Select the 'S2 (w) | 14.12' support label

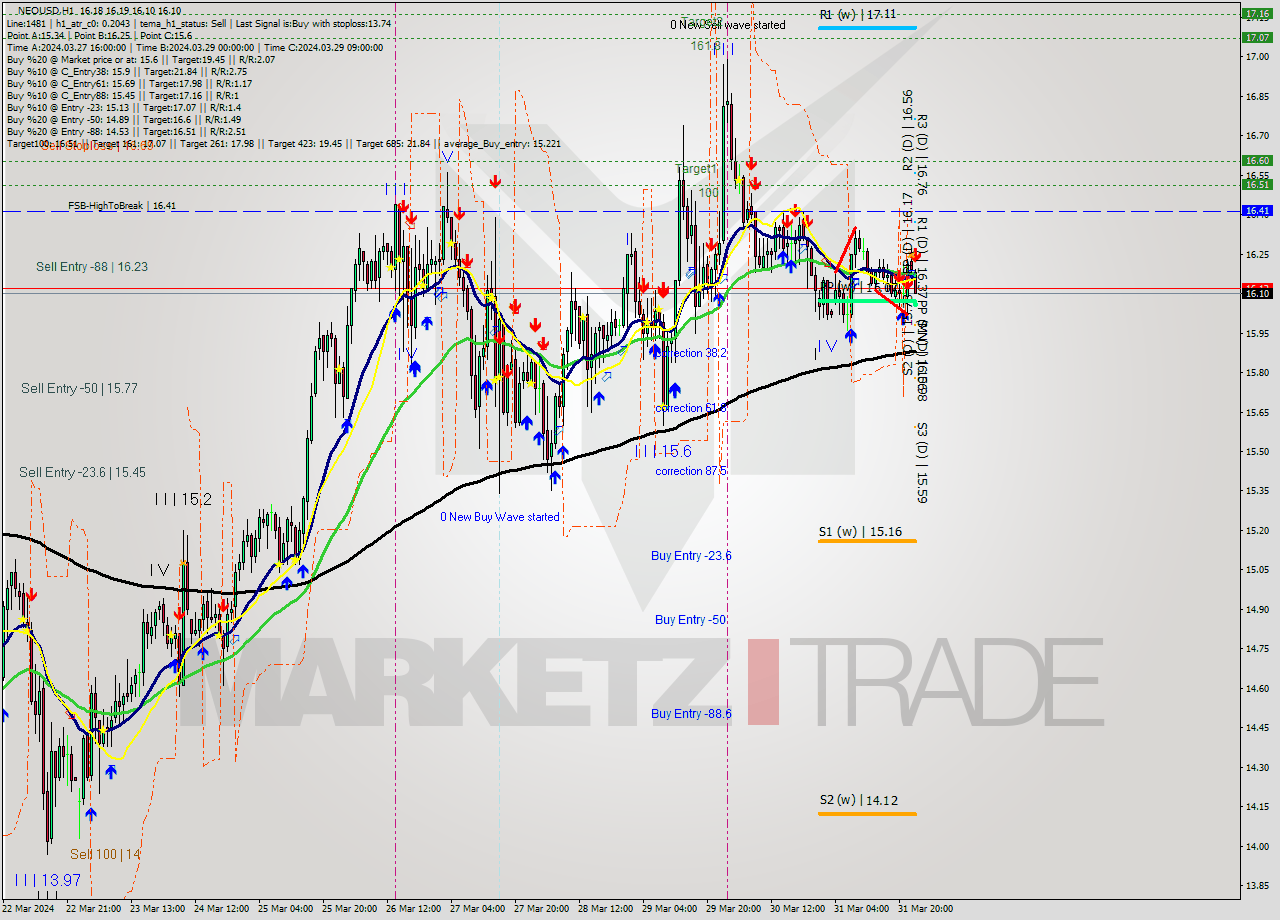(x=858, y=800)
